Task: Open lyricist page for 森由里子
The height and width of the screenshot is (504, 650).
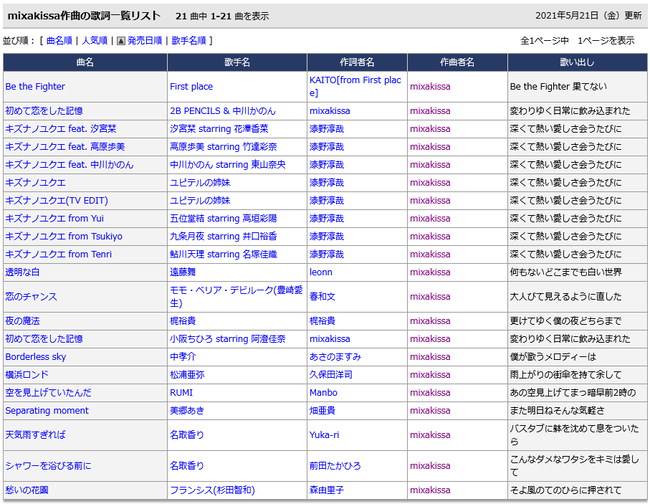Action: (327, 490)
